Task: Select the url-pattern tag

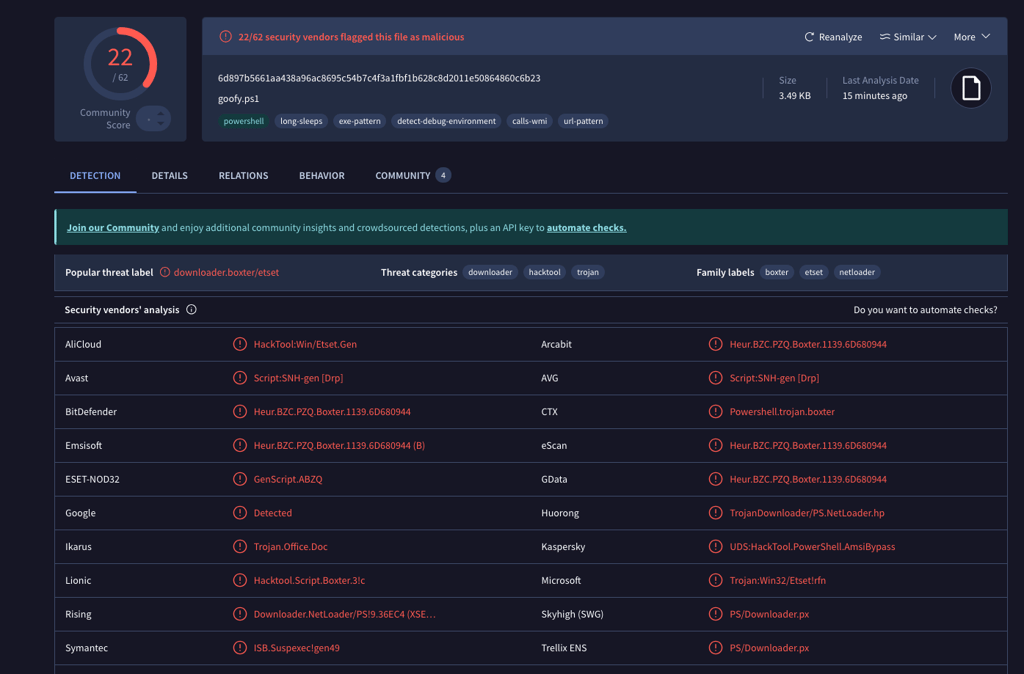Action: click(x=583, y=121)
